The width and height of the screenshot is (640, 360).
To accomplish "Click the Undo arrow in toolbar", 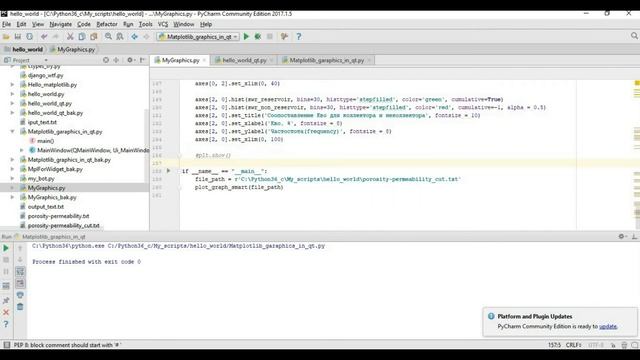I will (x=44, y=37).
